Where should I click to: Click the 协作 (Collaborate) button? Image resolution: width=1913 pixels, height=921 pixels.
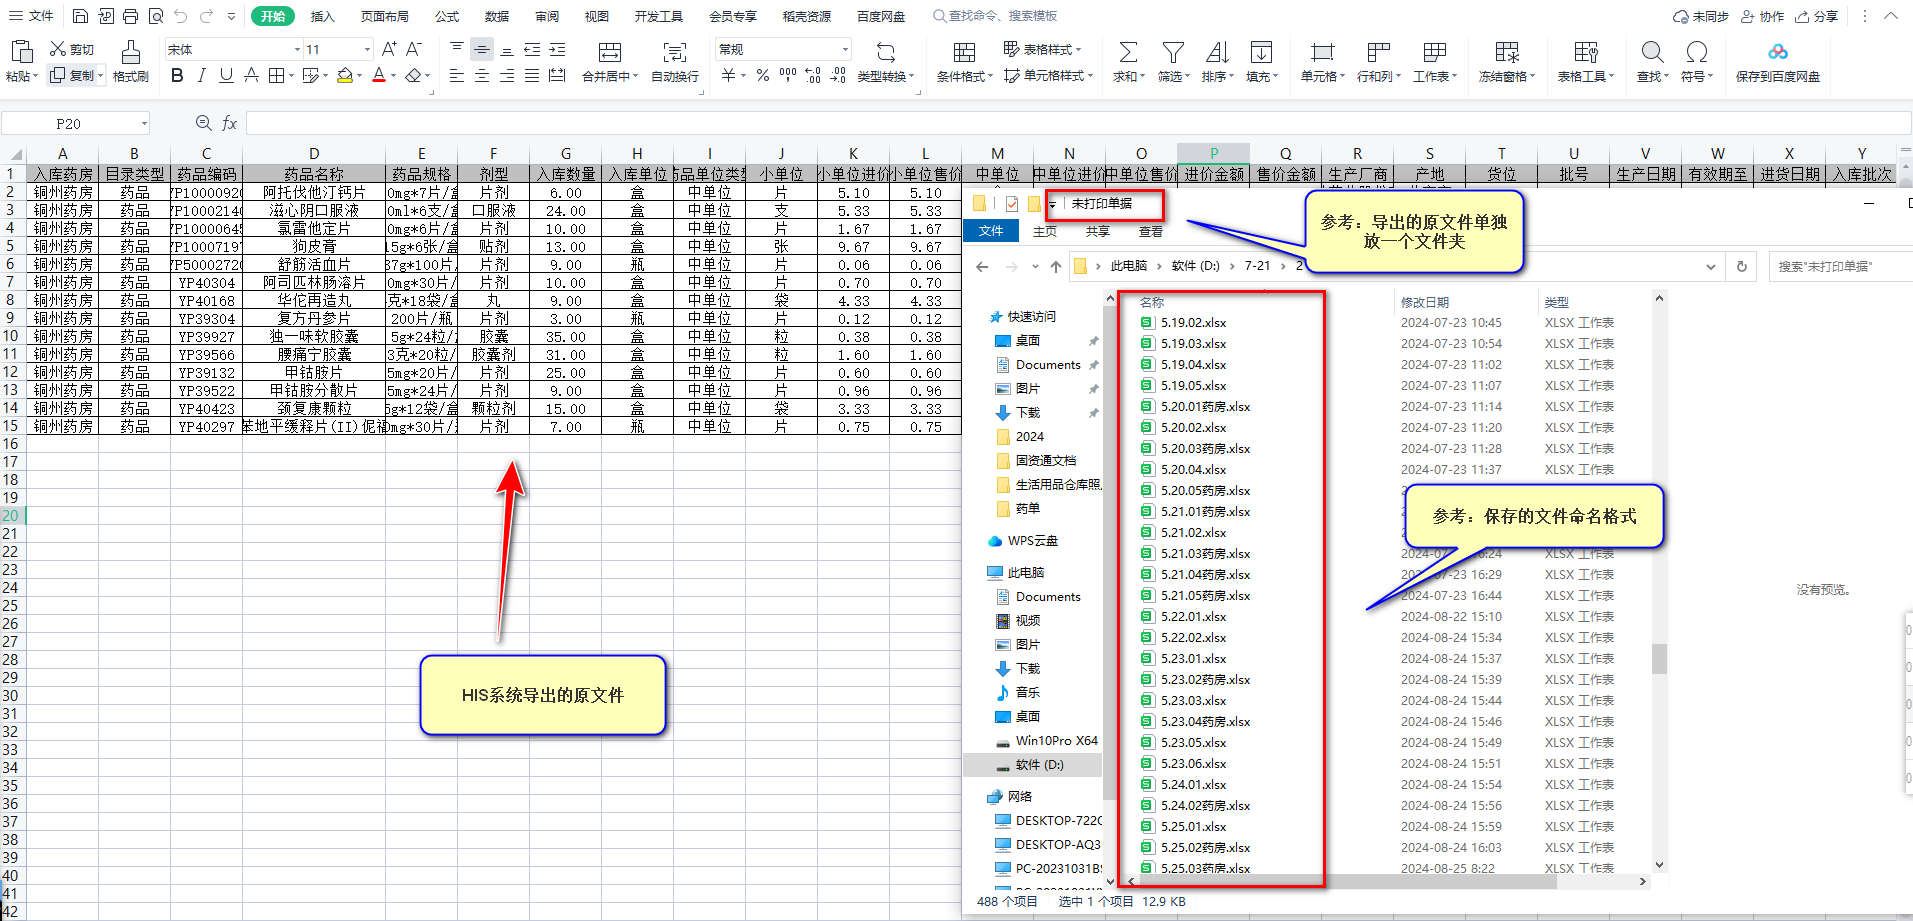[x=1762, y=16]
